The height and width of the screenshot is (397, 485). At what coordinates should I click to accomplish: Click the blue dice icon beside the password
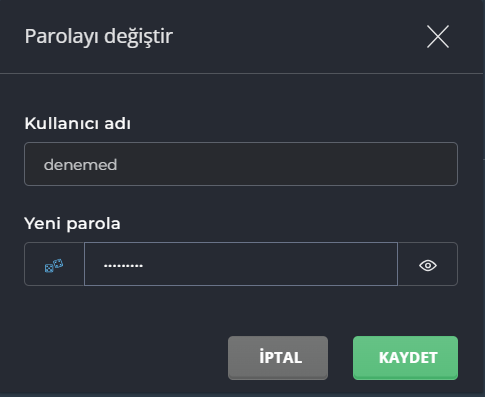point(54,265)
